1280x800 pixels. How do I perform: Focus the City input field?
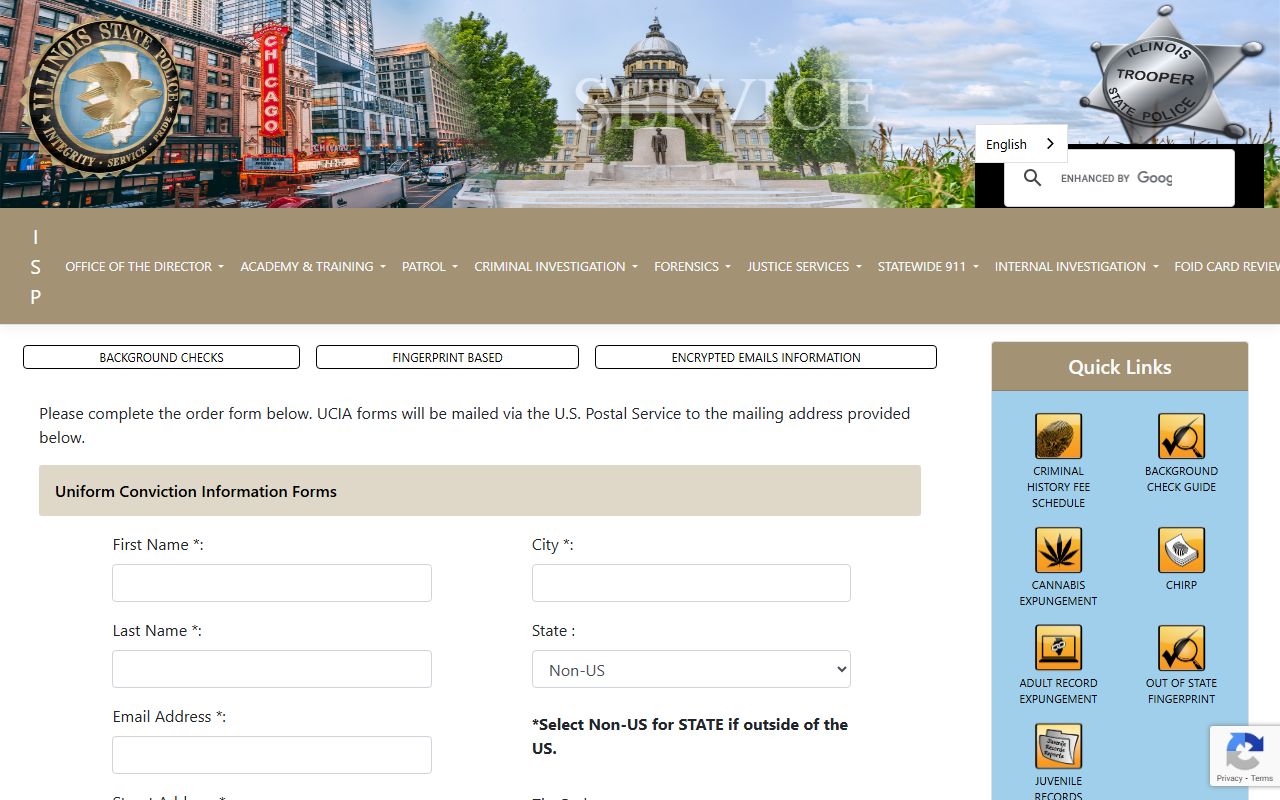[x=691, y=583]
